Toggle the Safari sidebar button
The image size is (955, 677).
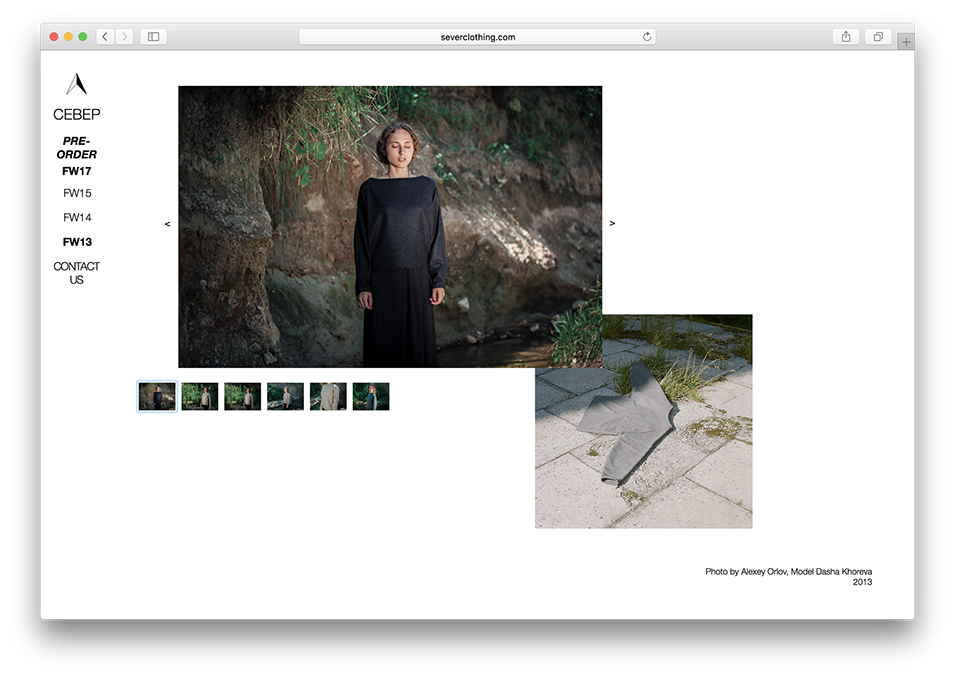(153, 37)
